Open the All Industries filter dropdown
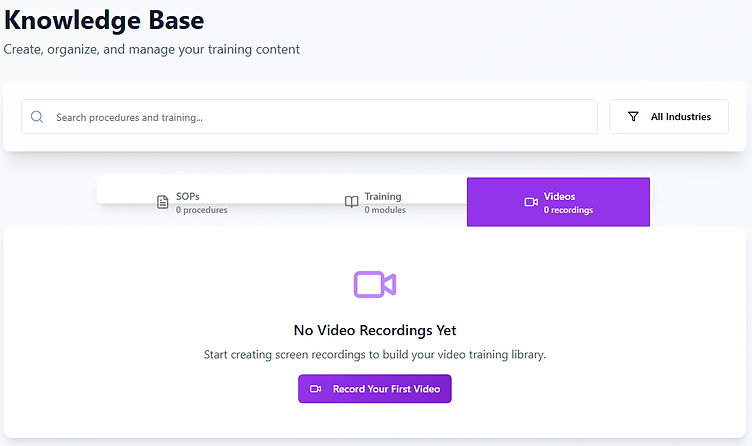 coord(669,117)
